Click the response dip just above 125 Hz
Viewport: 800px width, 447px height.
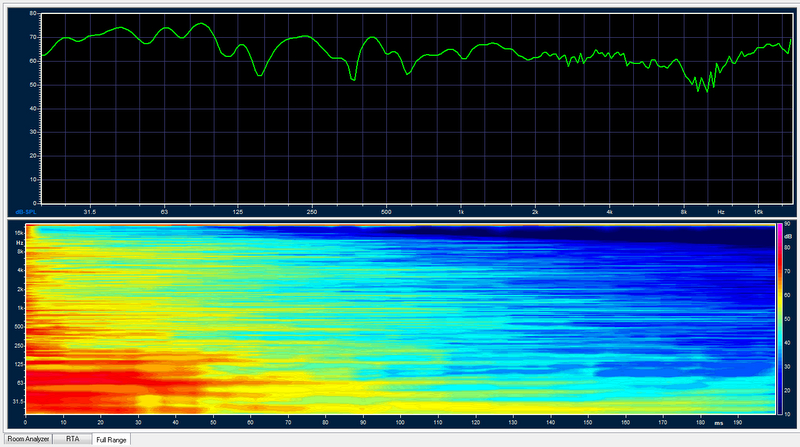(260, 73)
